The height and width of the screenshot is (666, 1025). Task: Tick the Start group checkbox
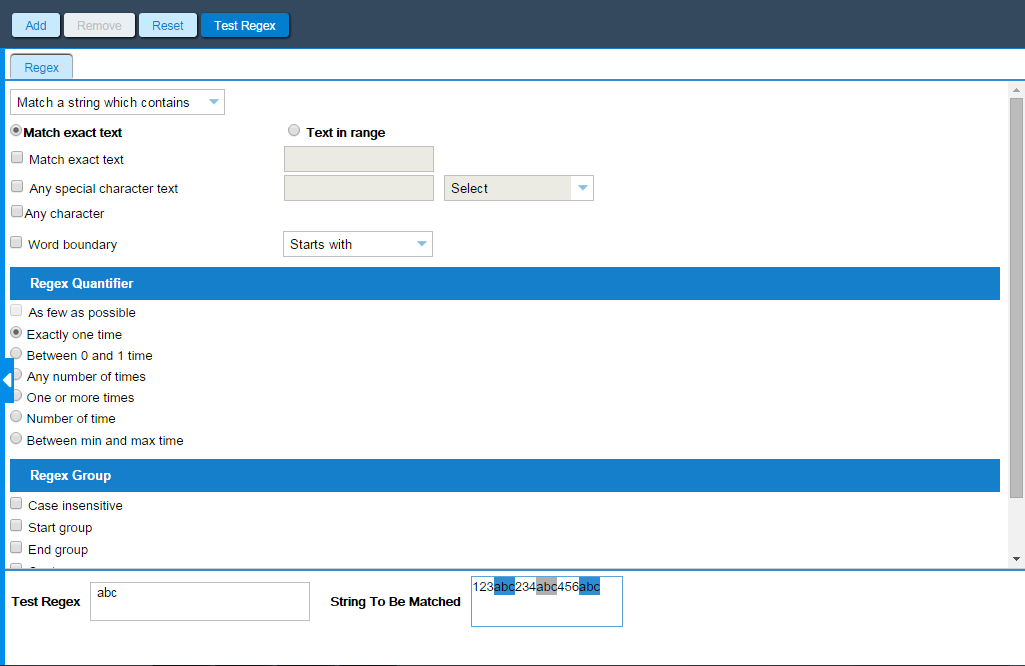click(16, 525)
